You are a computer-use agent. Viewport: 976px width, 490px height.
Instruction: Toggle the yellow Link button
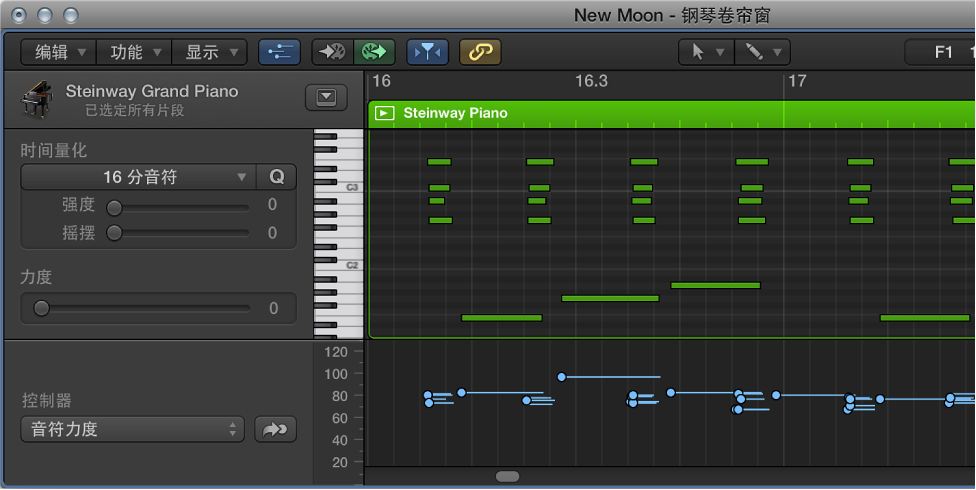coord(480,52)
